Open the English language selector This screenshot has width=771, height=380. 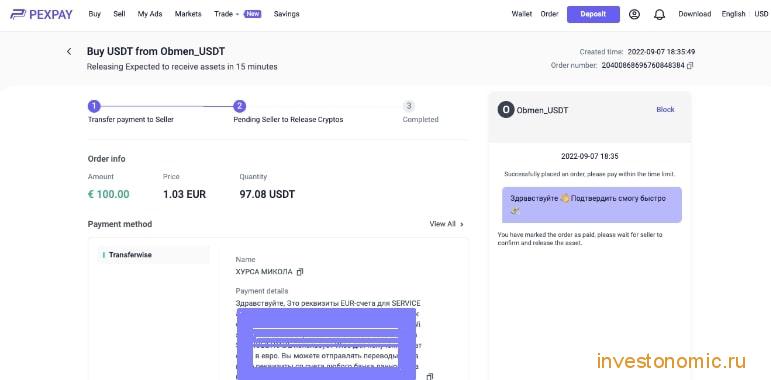(x=733, y=14)
